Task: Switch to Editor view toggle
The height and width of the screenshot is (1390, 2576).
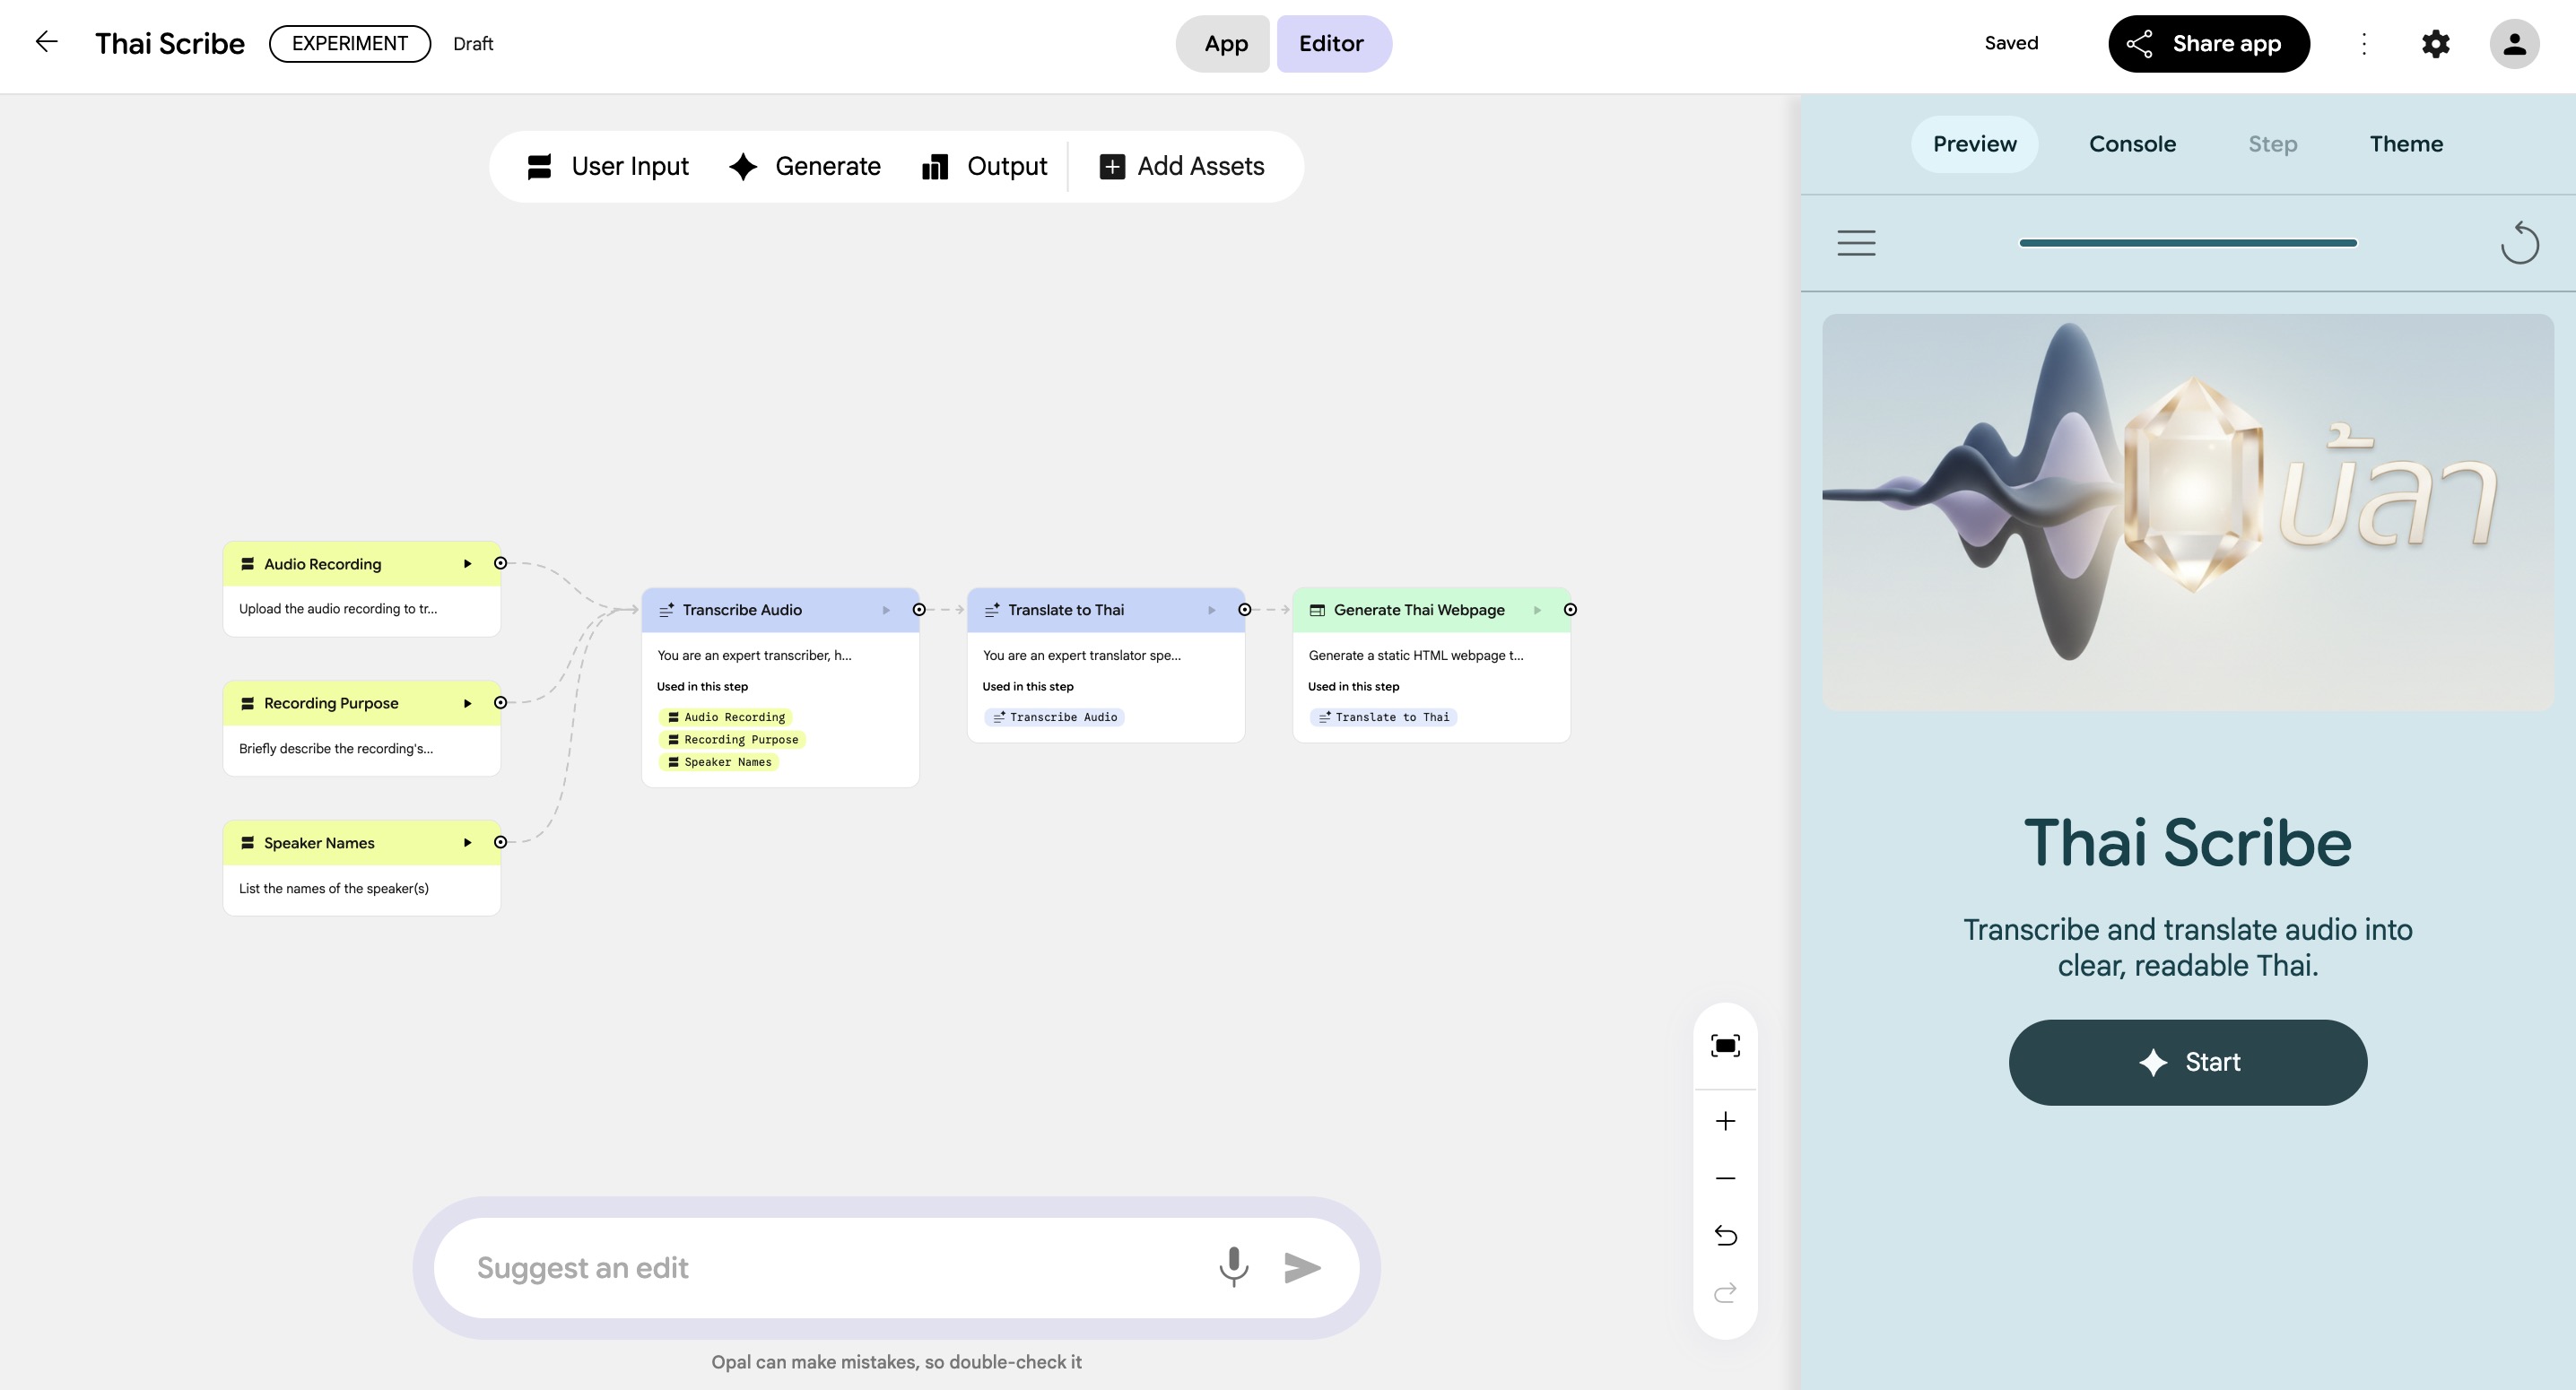Action: (x=1331, y=44)
